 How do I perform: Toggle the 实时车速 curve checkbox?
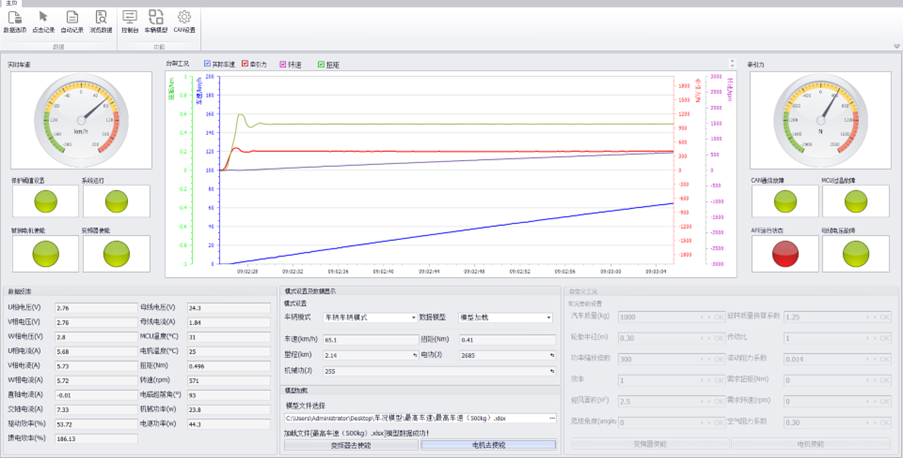coord(207,64)
